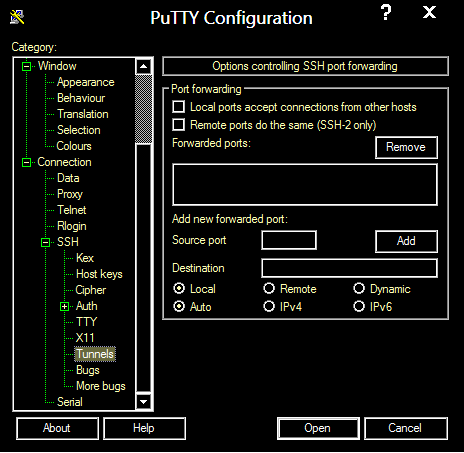The width and height of the screenshot is (464, 453).
Task: Click the category list scroll down arrow
Action: [x=144, y=402]
